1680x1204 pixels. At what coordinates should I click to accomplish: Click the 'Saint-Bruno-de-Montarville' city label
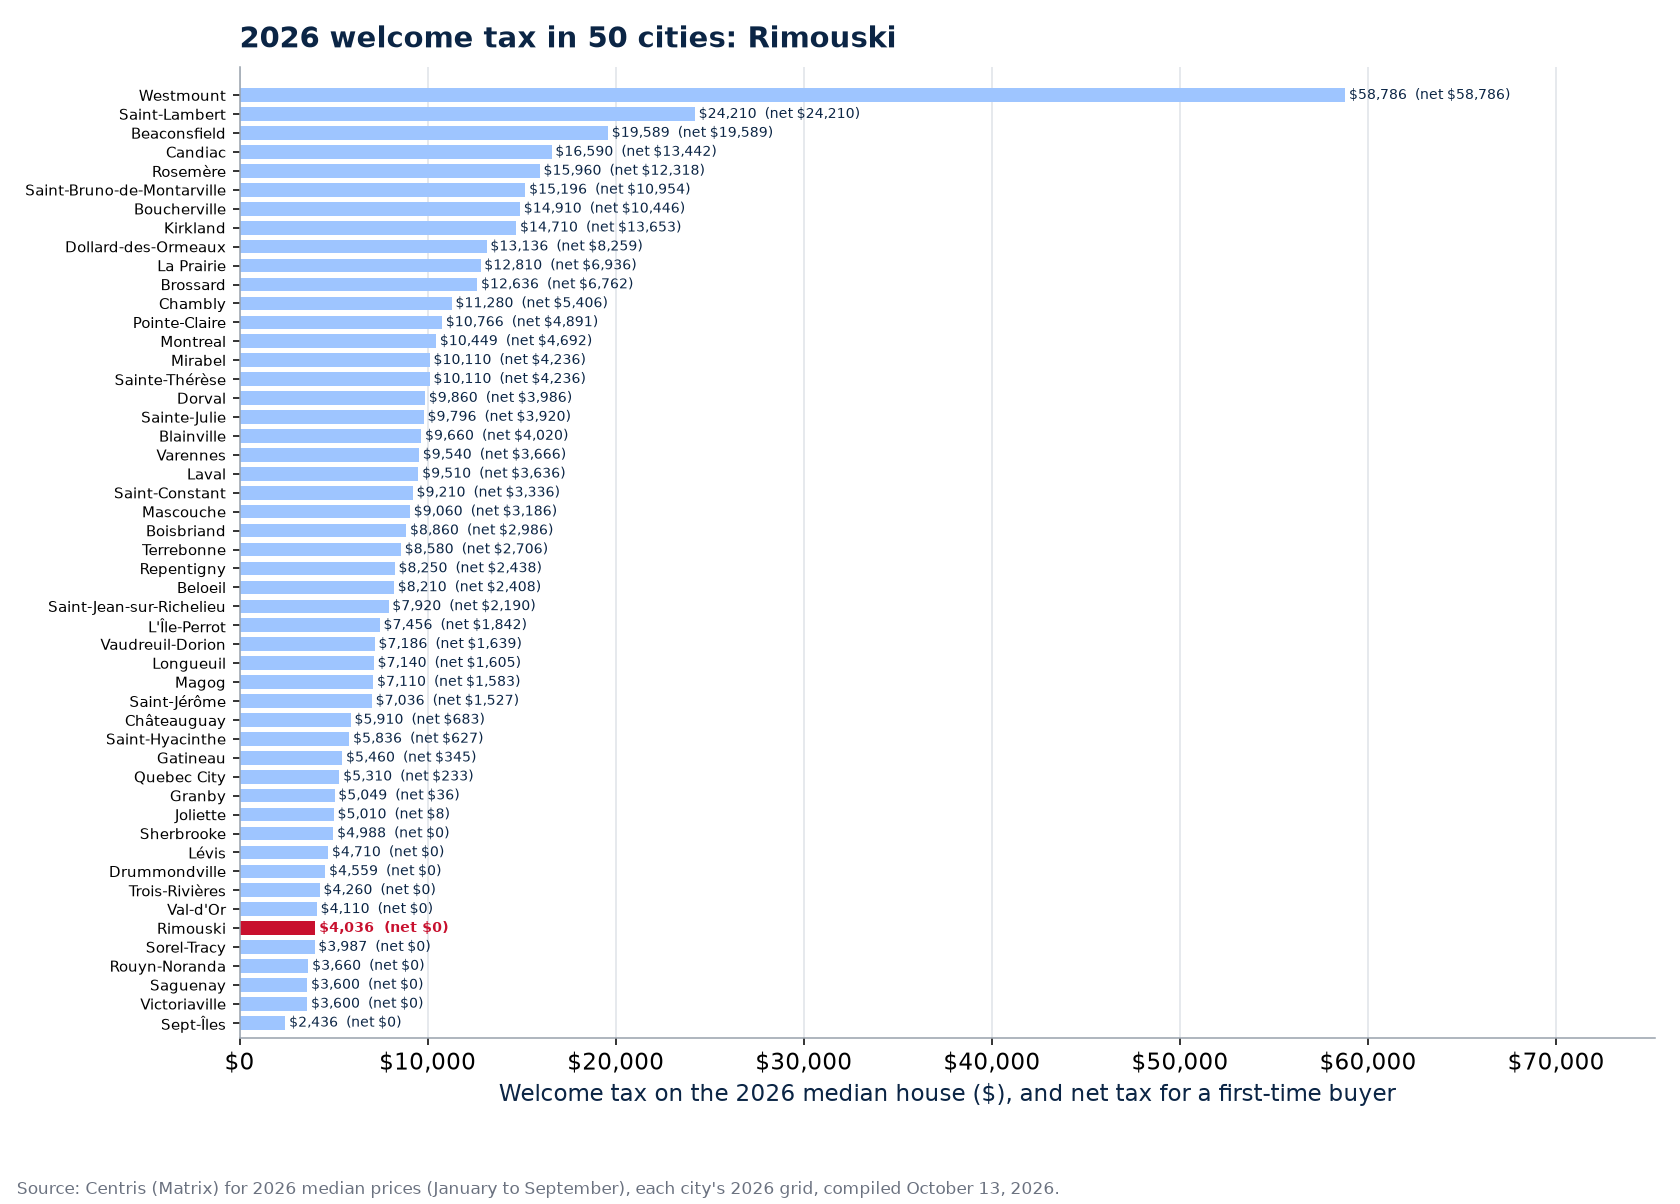[126, 190]
